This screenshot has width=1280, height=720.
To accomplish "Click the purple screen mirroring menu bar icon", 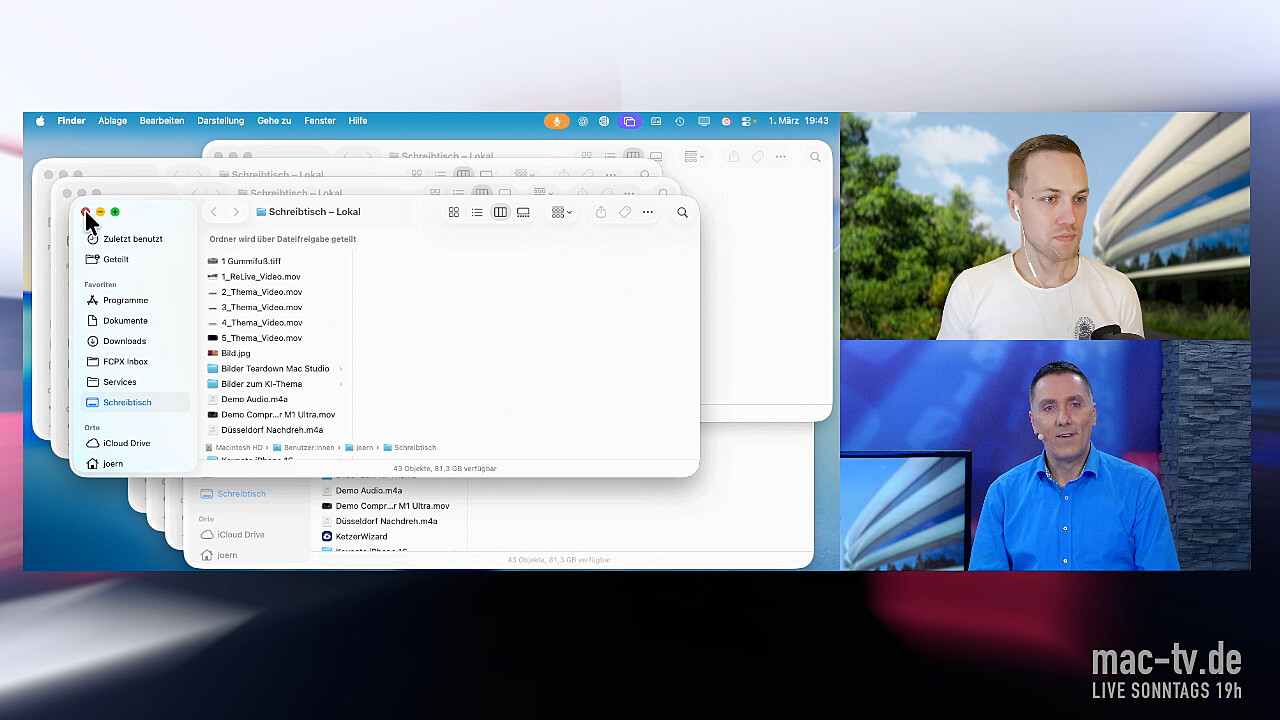I will pos(629,121).
